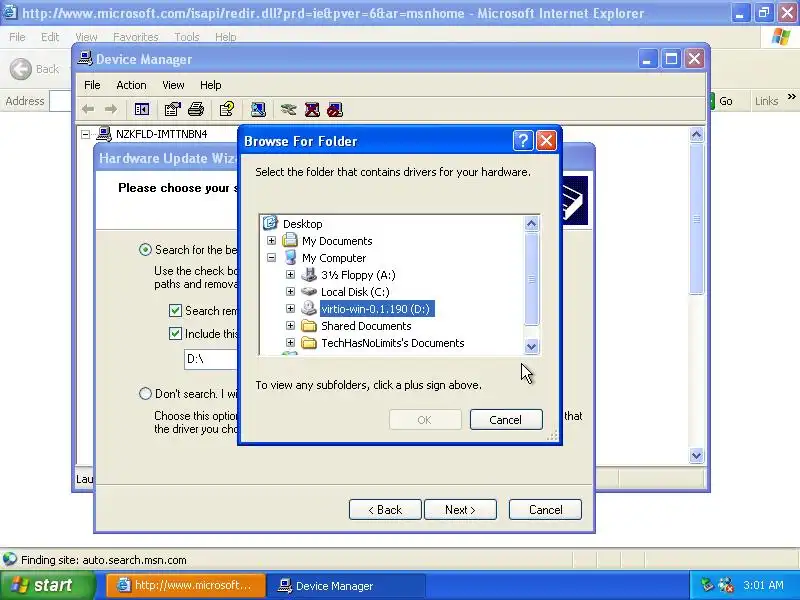Open the Device Manager Help menu
Screen dimensions: 800x600
pos(210,85)
